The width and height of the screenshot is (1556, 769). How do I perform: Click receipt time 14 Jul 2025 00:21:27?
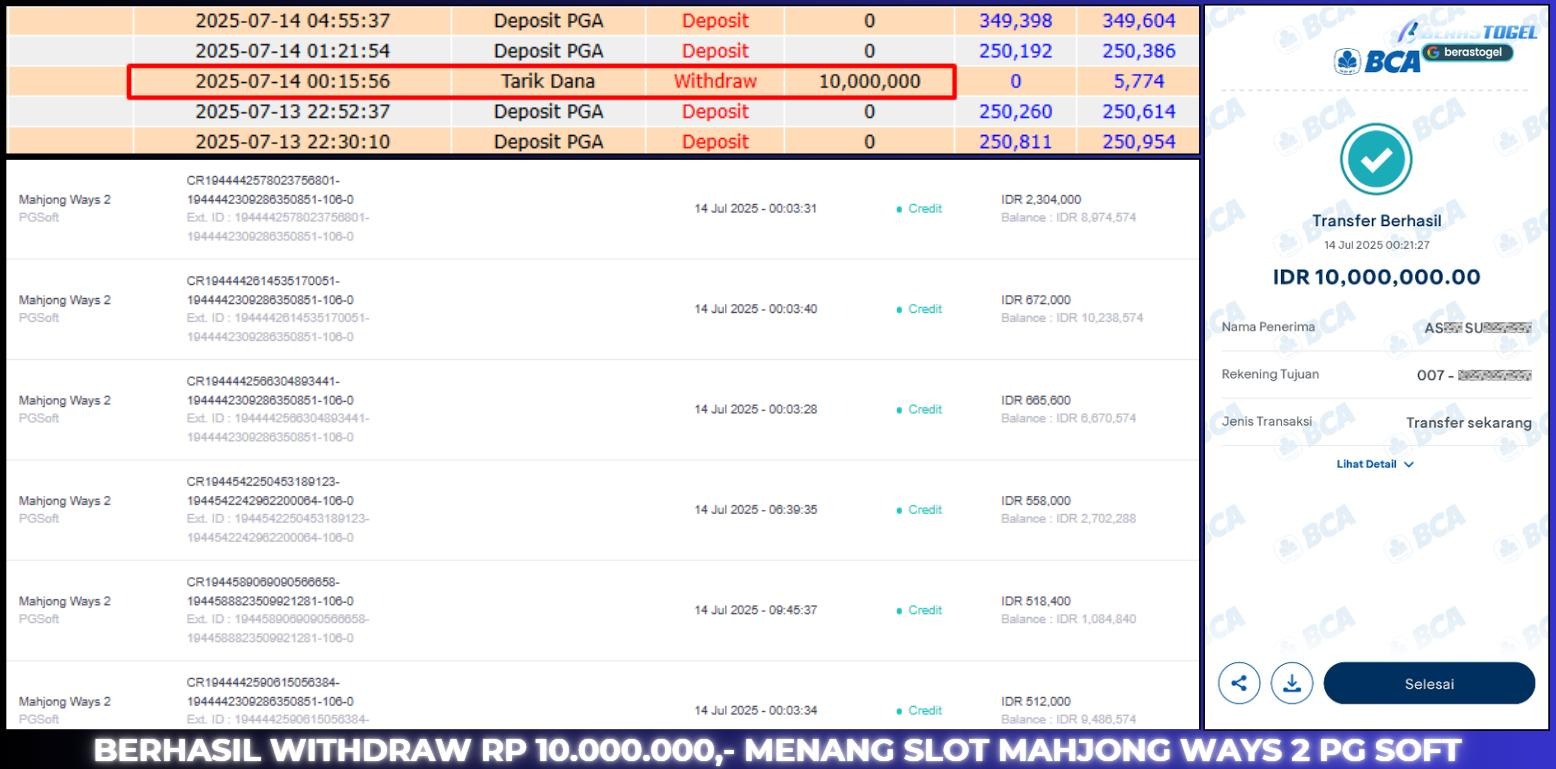[x=1376, y=245]
